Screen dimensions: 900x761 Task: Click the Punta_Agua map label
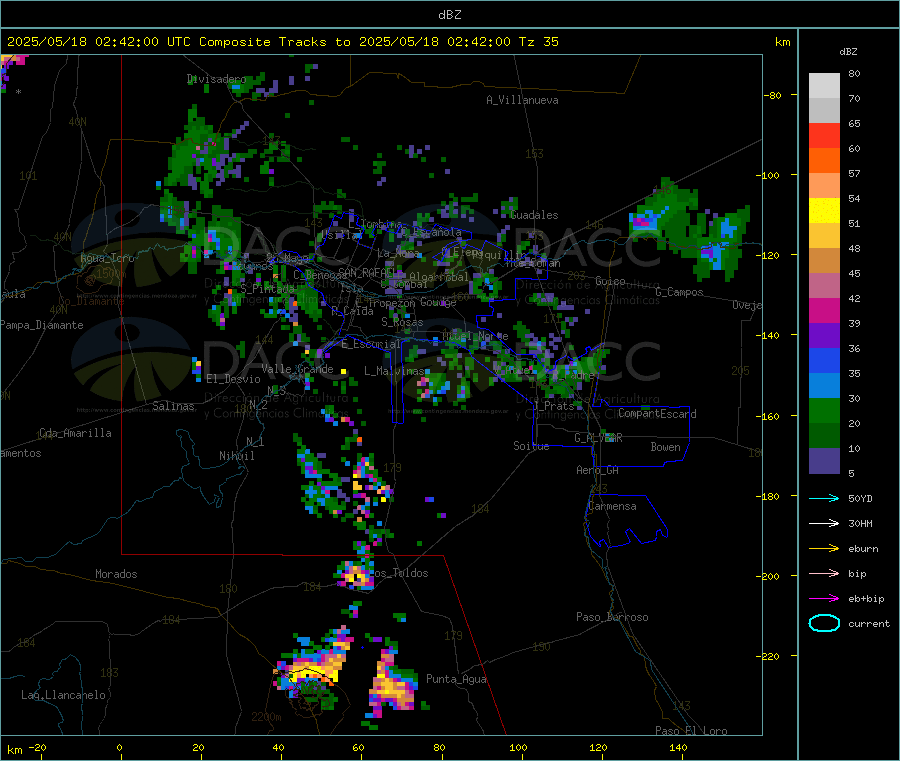(456, 679)
